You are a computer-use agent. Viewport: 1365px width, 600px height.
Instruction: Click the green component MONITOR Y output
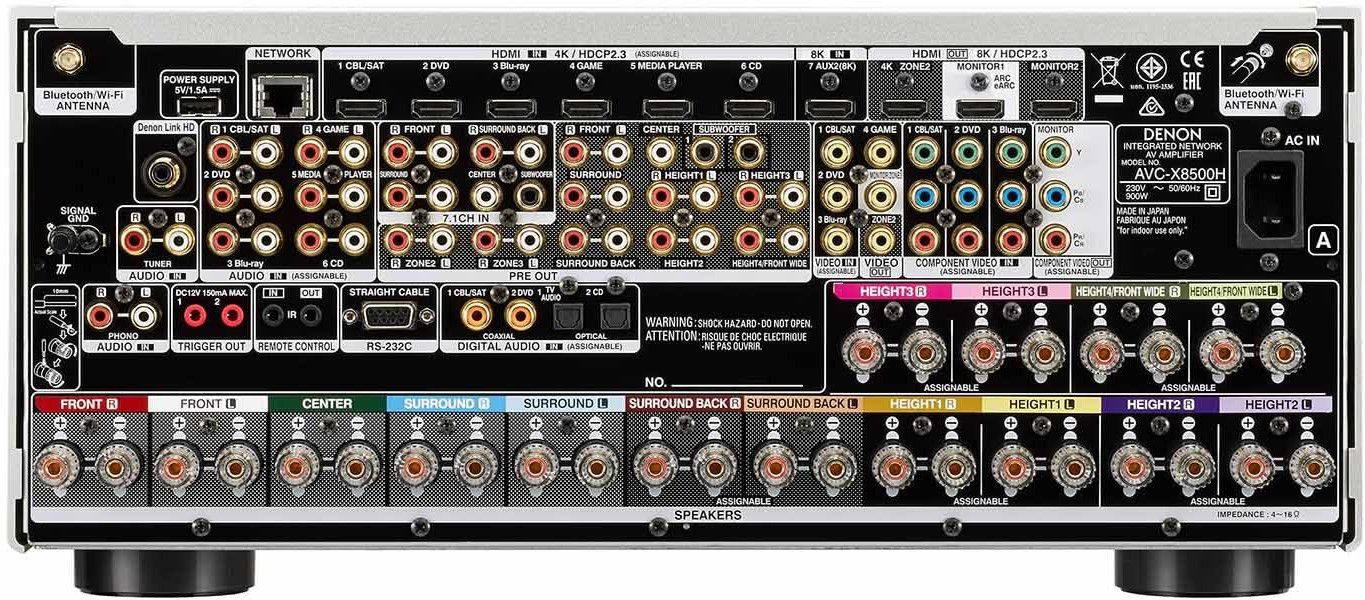pyautogui.click(x=1053, y=152)
